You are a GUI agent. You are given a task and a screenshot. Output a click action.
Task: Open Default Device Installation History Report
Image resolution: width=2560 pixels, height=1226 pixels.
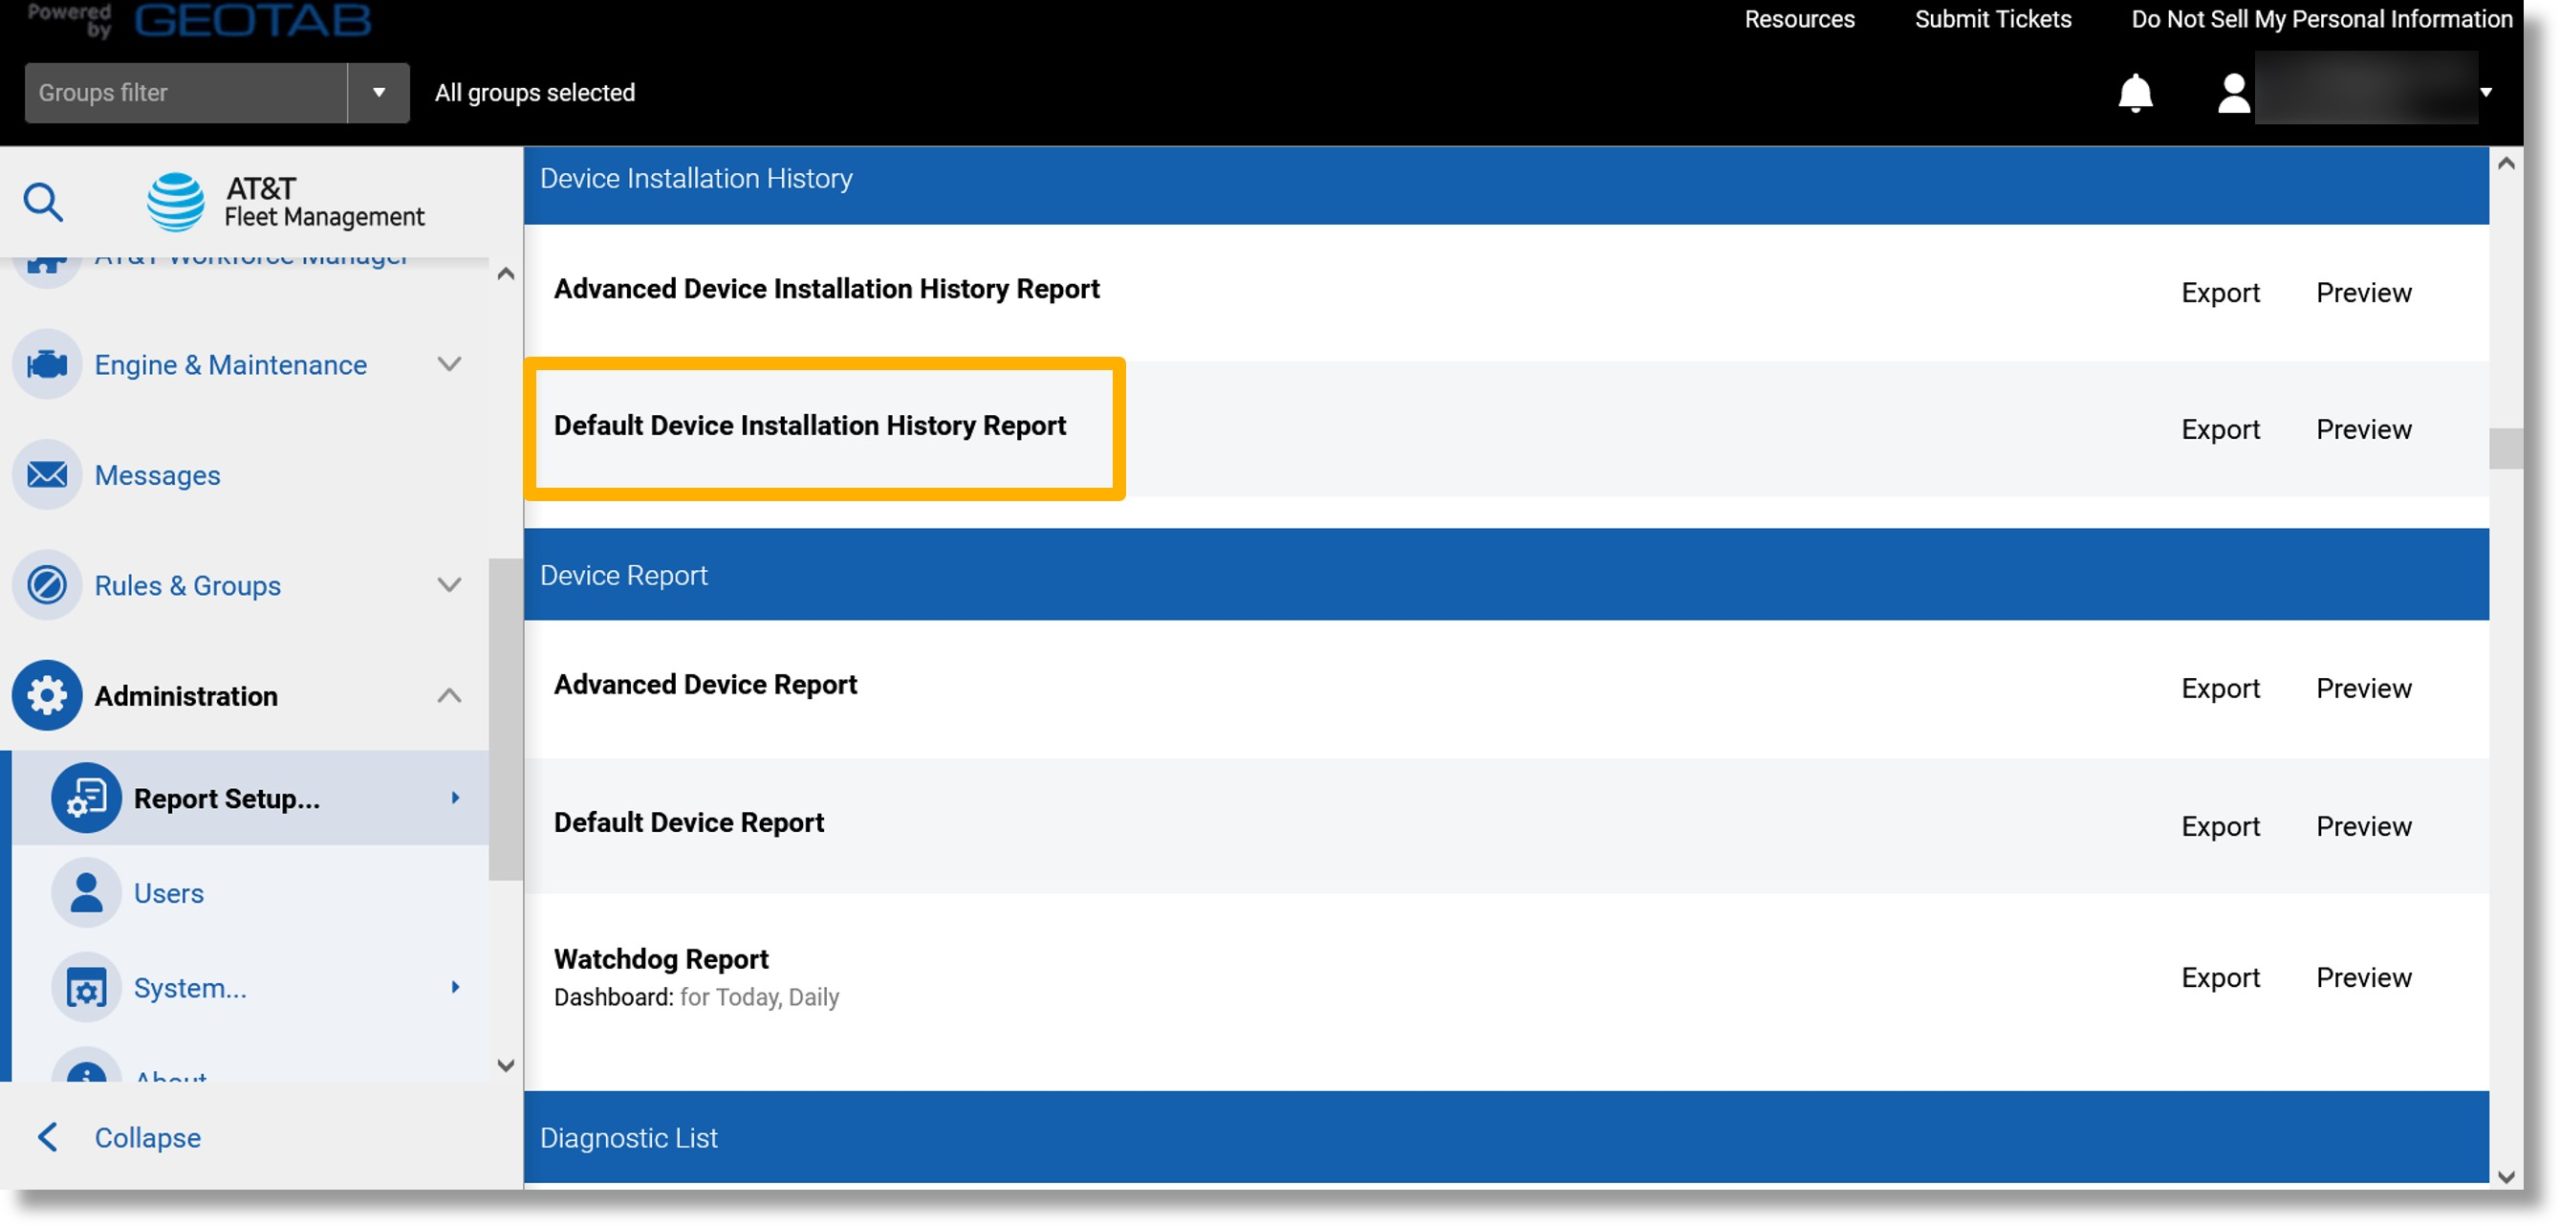pos(810,426)
